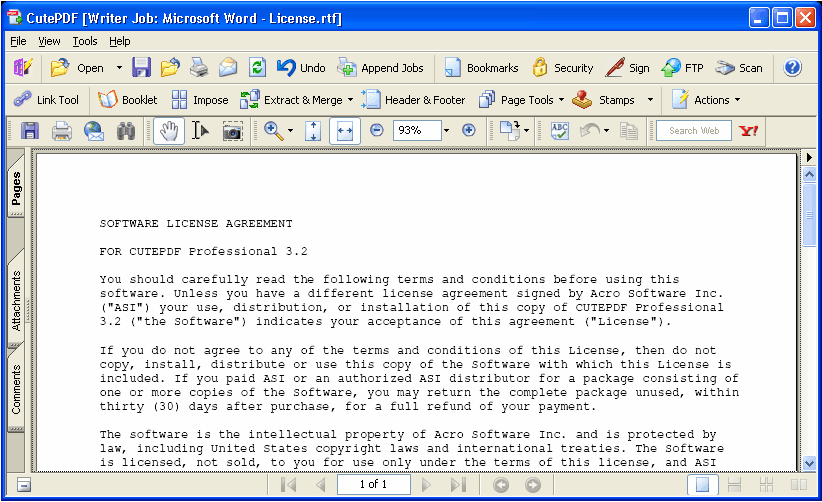Click the Undo button
822x502 pixels.
301,68
